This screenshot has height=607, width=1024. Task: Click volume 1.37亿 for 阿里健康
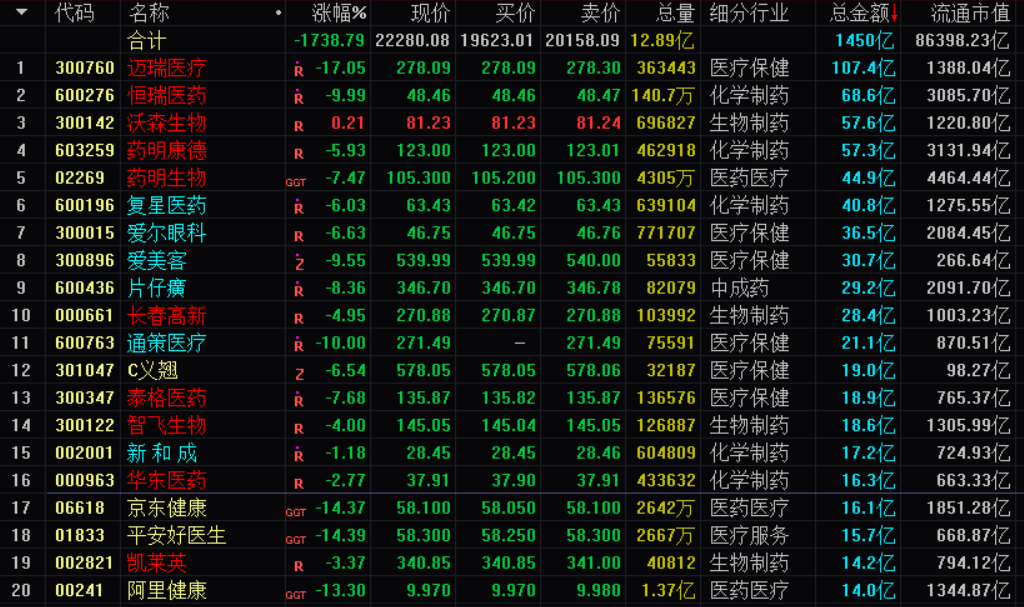(668, 591)
